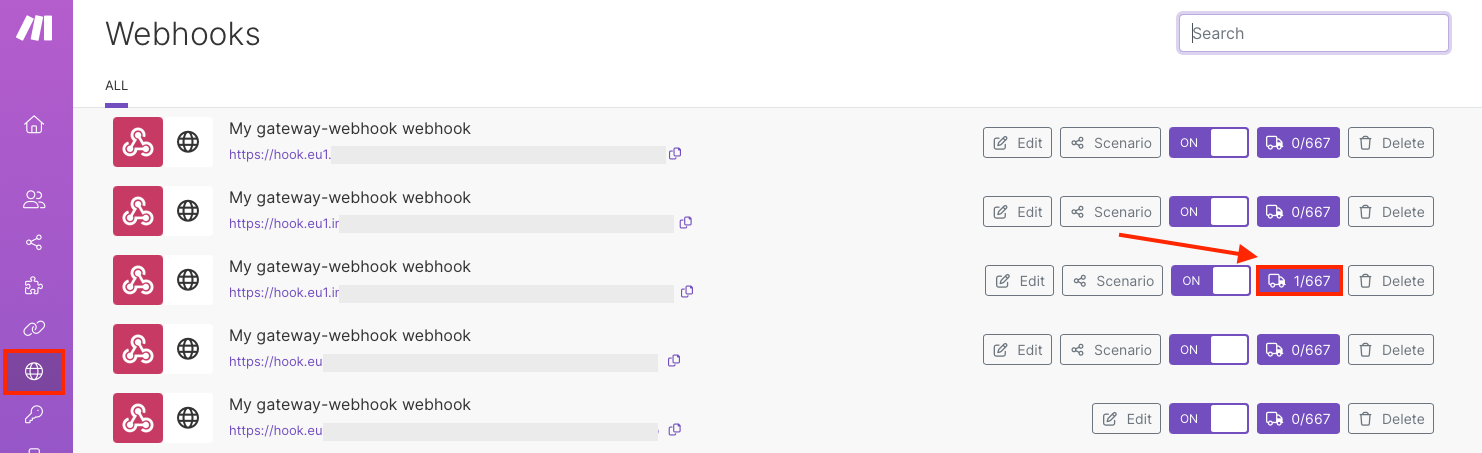Open Keys icon in sidebar
The height and width of the screenshot is (453, 1482).
(34, 414)
